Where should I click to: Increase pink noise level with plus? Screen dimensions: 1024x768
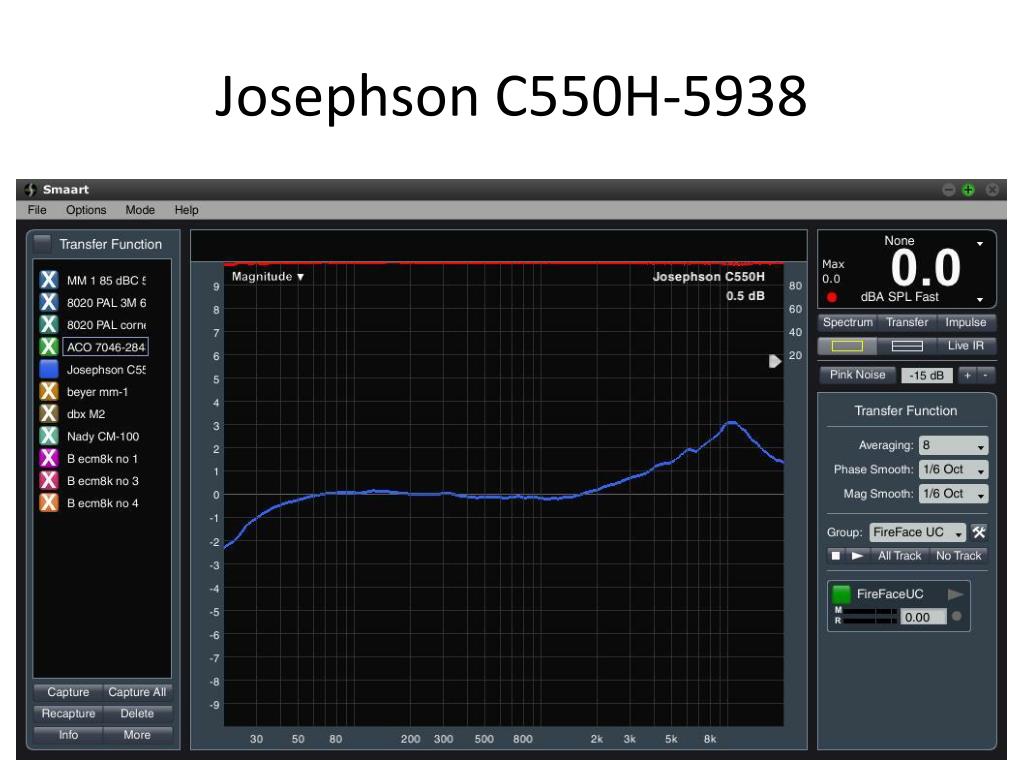coord(968,375)
